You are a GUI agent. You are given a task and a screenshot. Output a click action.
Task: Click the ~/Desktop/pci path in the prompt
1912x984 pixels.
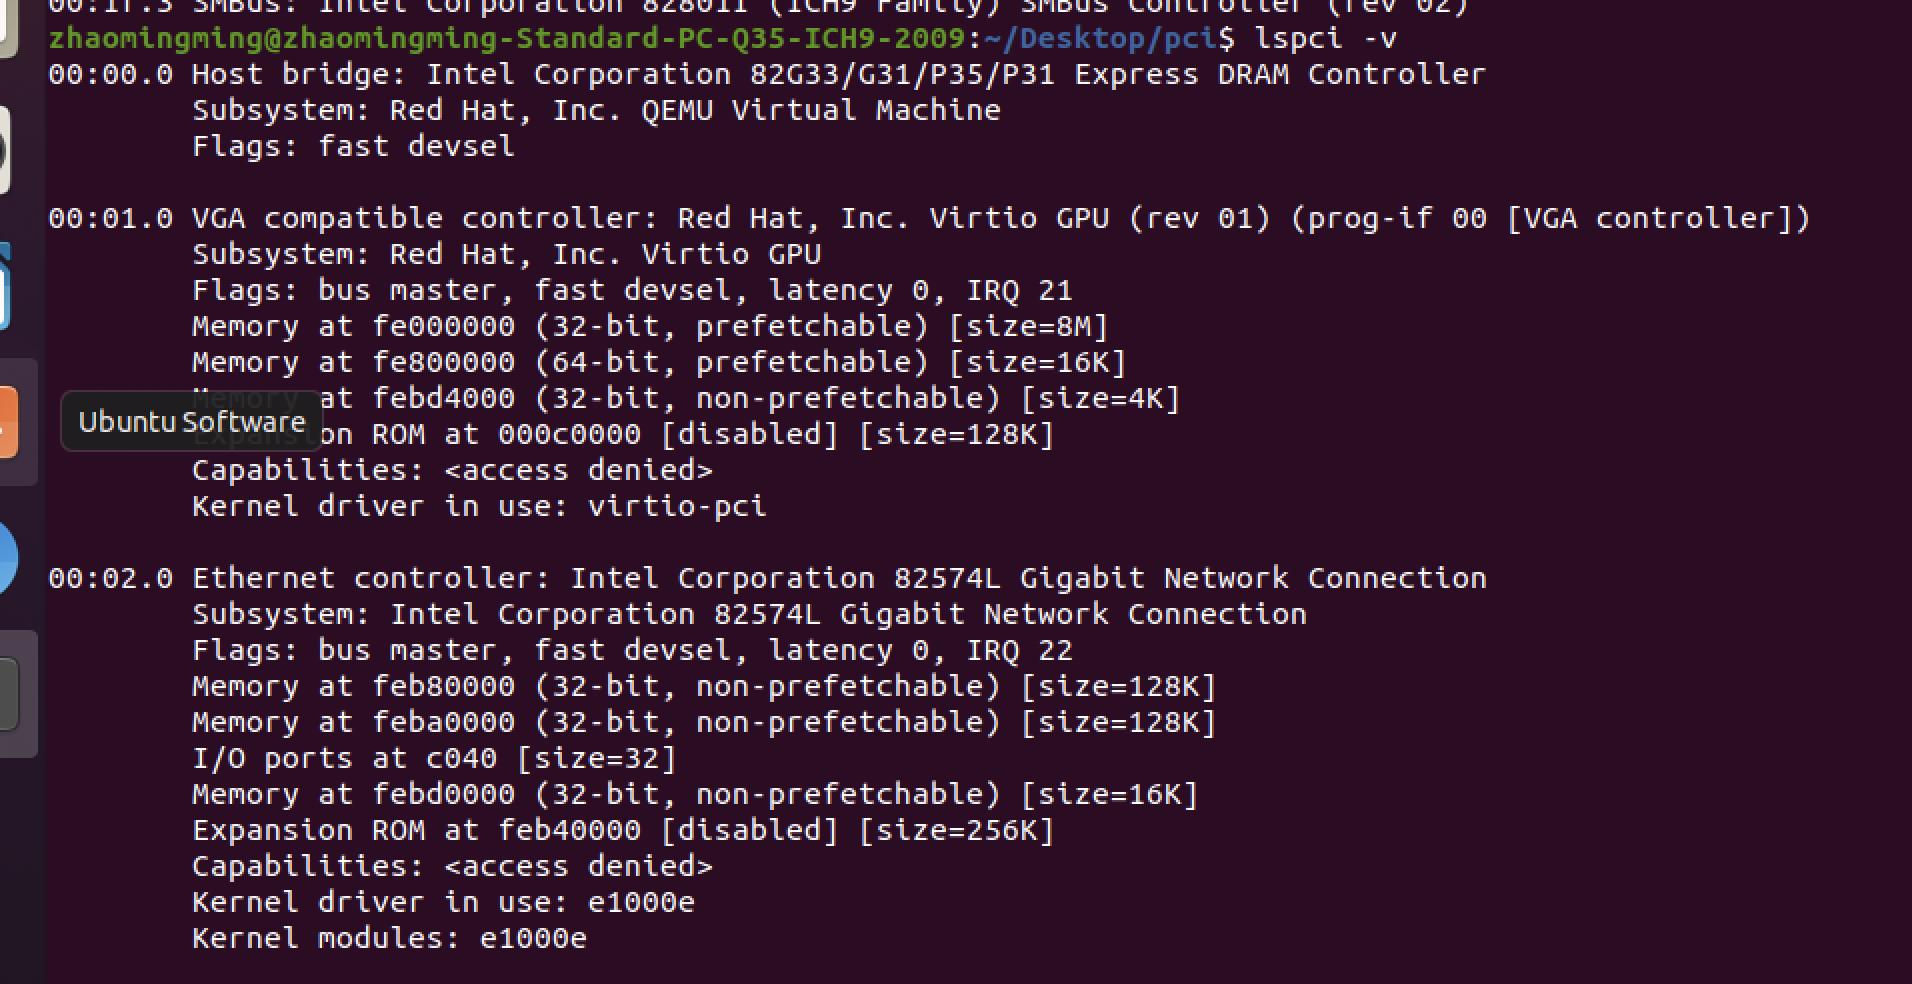1100,38
